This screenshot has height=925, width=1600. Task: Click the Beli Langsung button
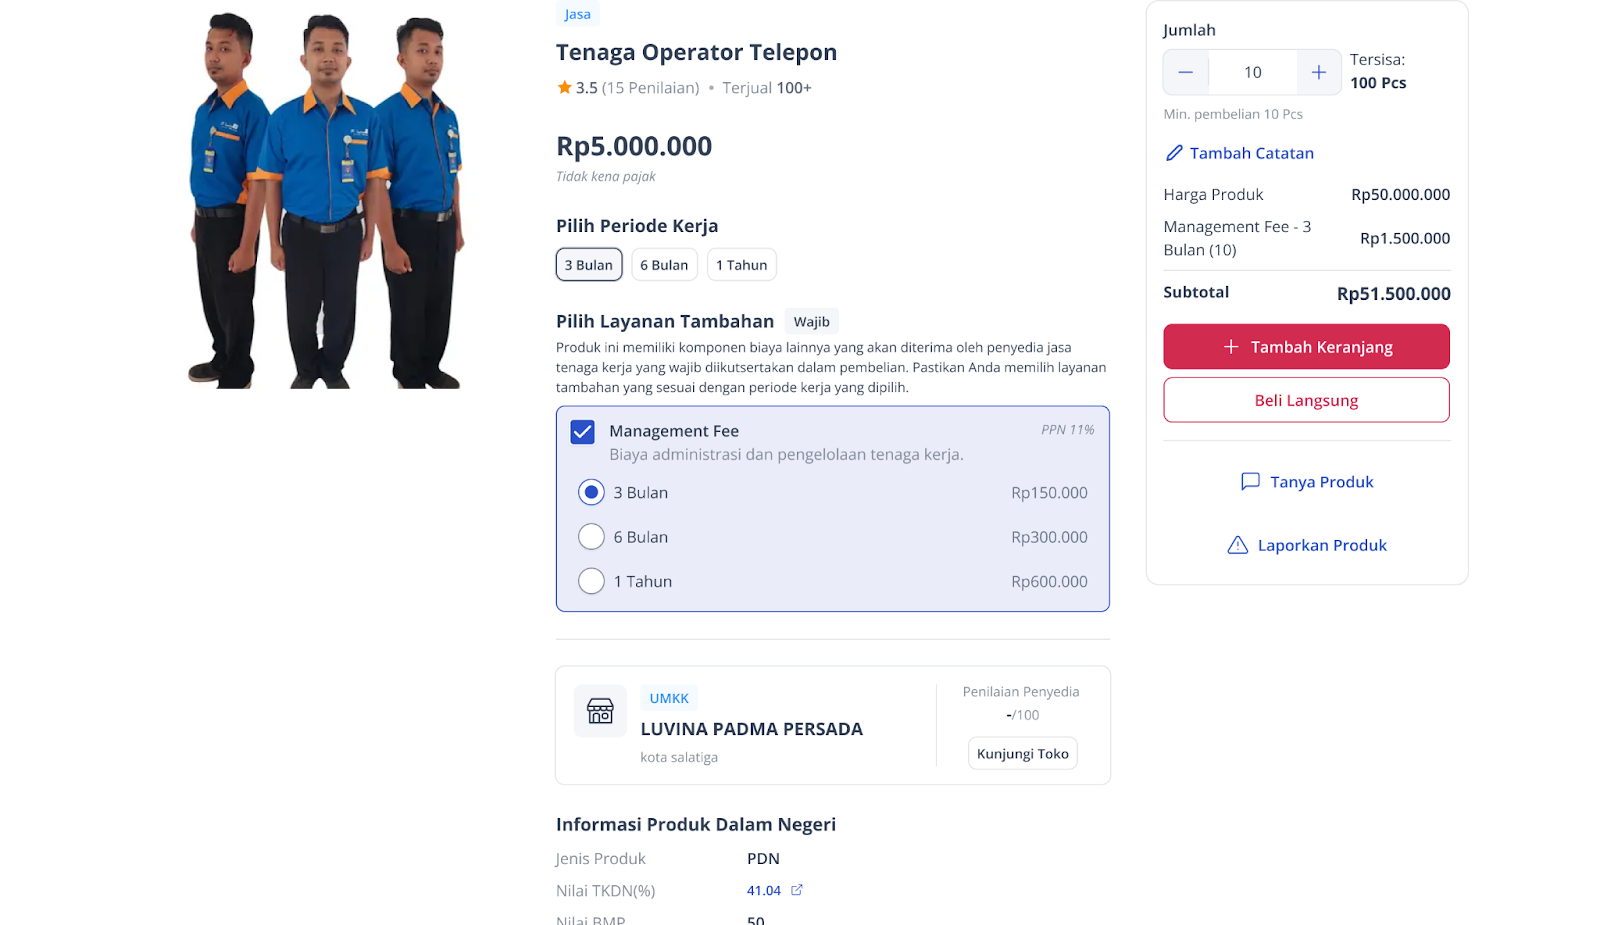point(1306,400)
